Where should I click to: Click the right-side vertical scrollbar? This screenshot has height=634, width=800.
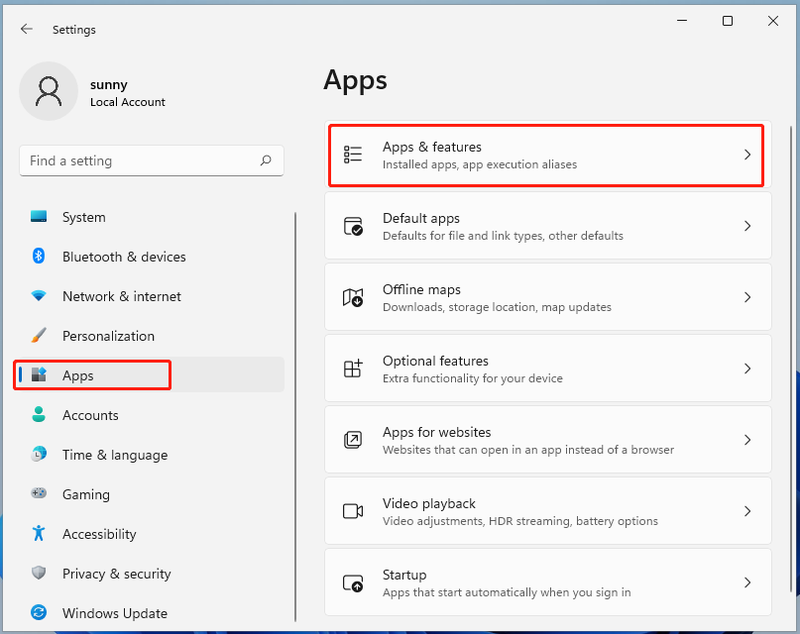791,357
